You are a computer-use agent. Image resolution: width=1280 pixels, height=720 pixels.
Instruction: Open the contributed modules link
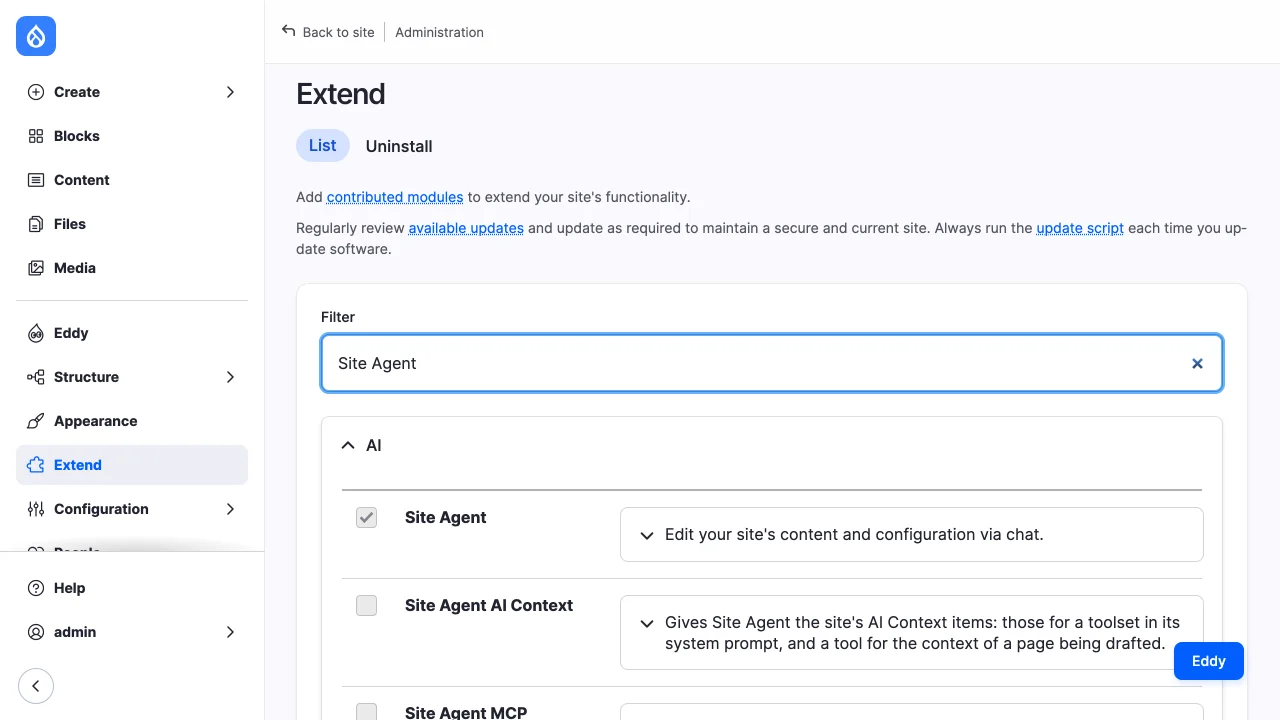coord(395,197)
